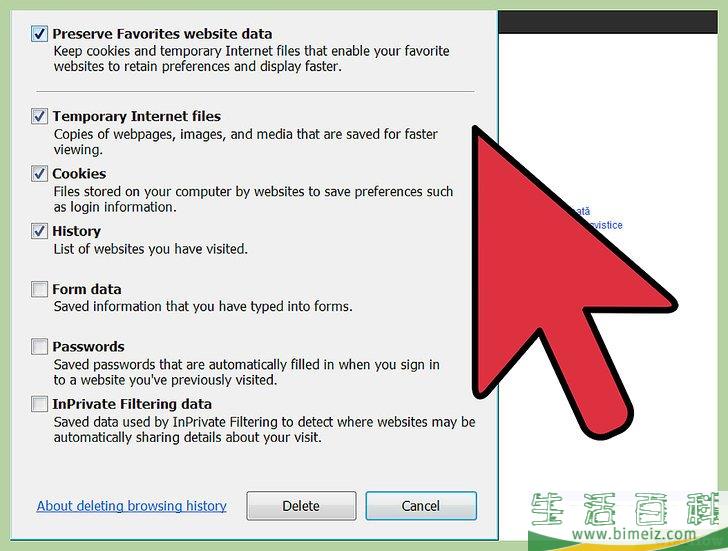Screen dimensions: 728x551
Task: Click the Delete button
Action: point(301,506)
